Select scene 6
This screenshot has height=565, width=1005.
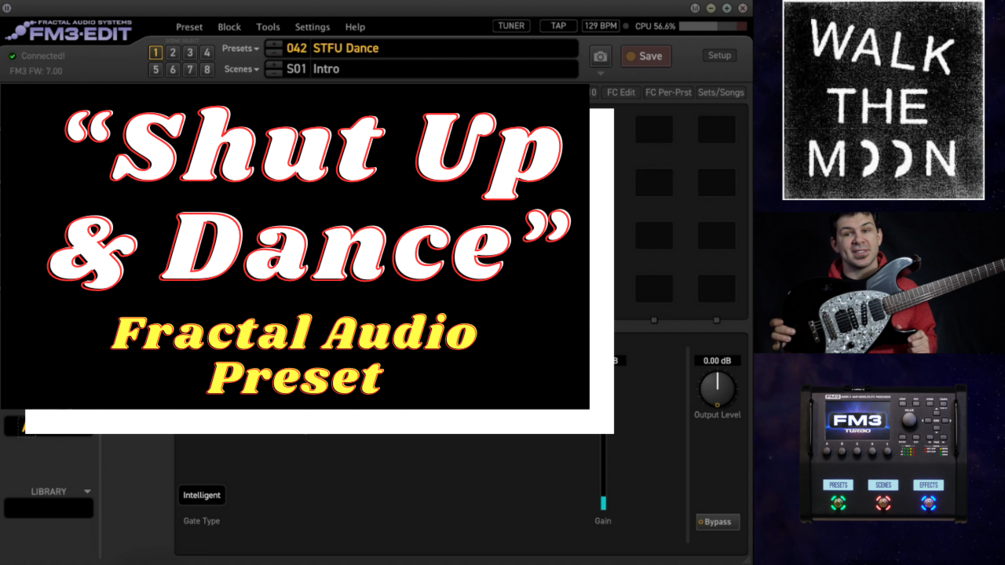pos(172,69)
